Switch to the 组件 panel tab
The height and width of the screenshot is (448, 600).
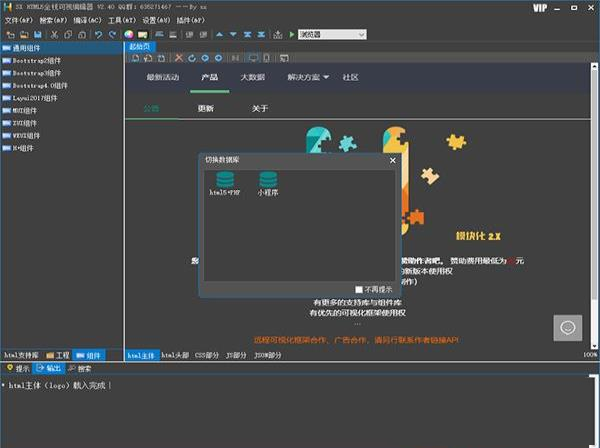pos(88,355)
